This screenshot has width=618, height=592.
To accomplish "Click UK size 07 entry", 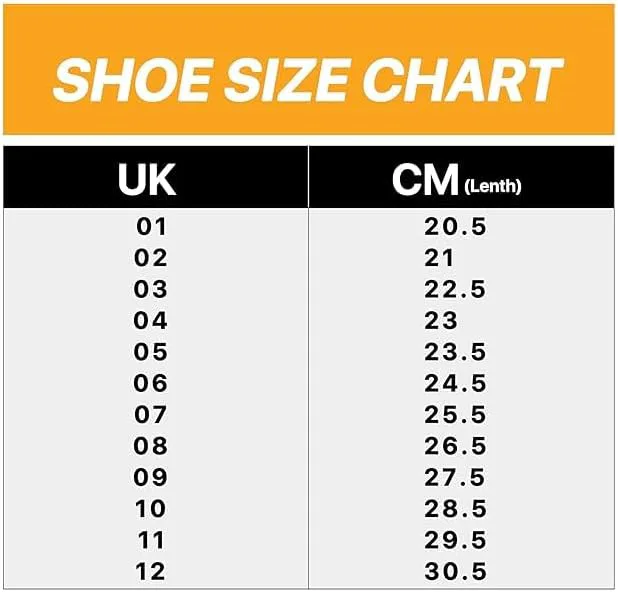I will tap(151, 415).
